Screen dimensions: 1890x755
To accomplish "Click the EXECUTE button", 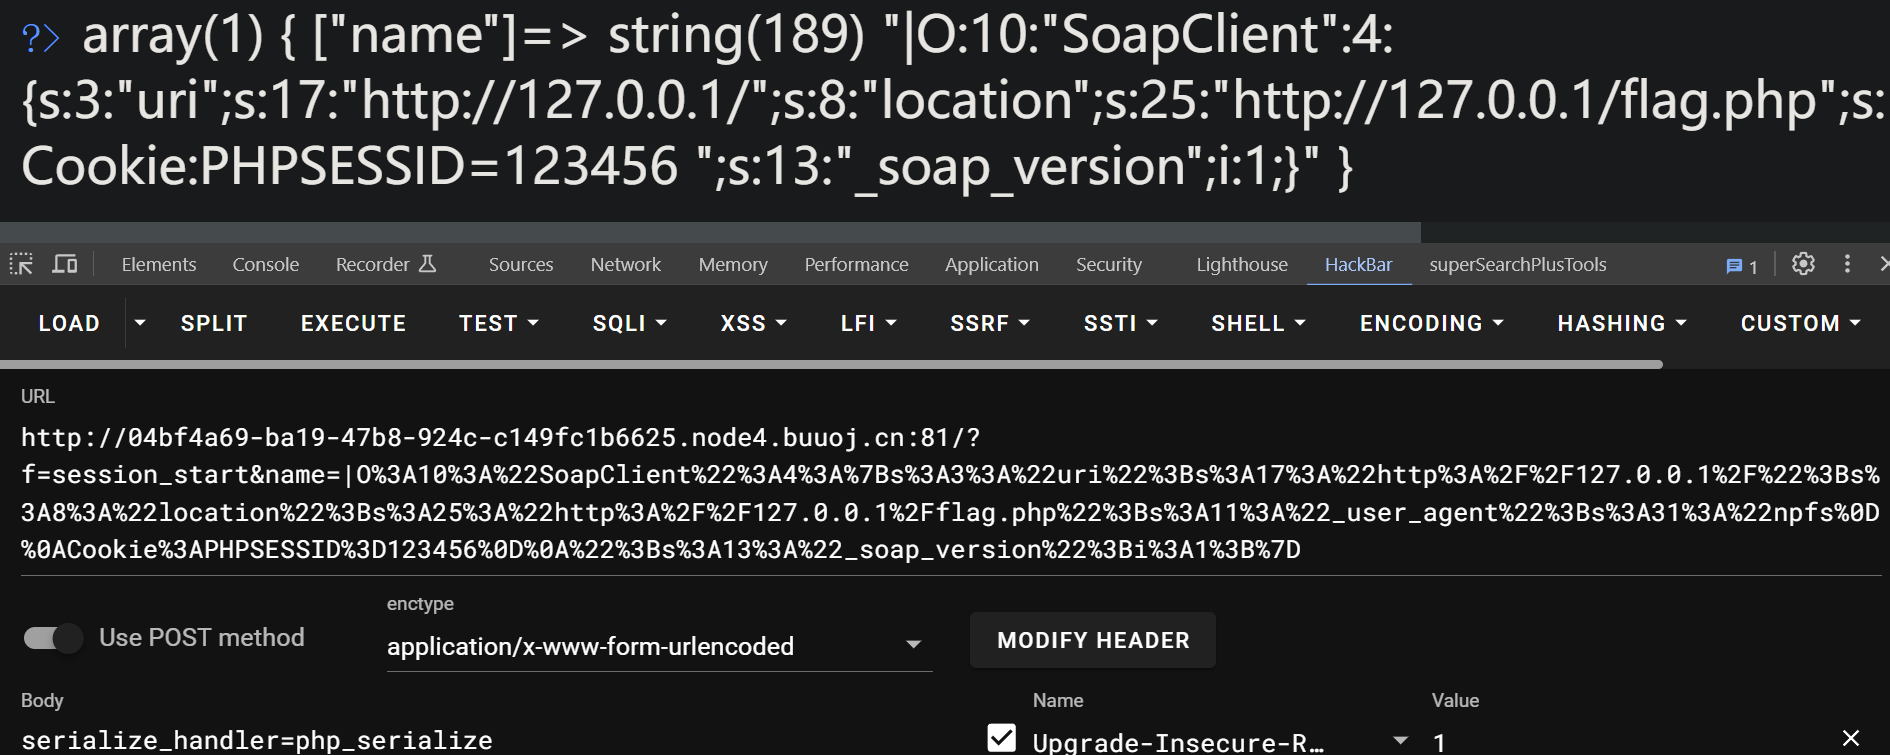I will pos(354,323).
